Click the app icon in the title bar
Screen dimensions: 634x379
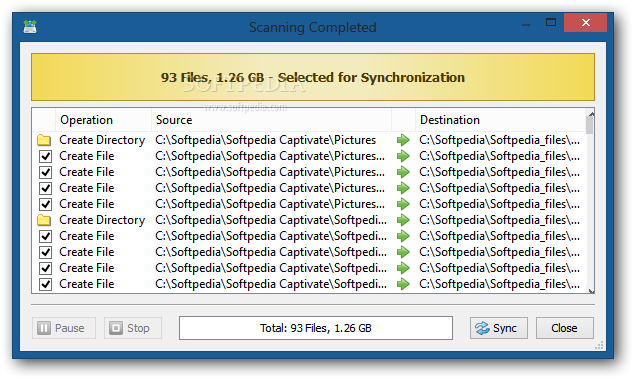tap(30, 27)
